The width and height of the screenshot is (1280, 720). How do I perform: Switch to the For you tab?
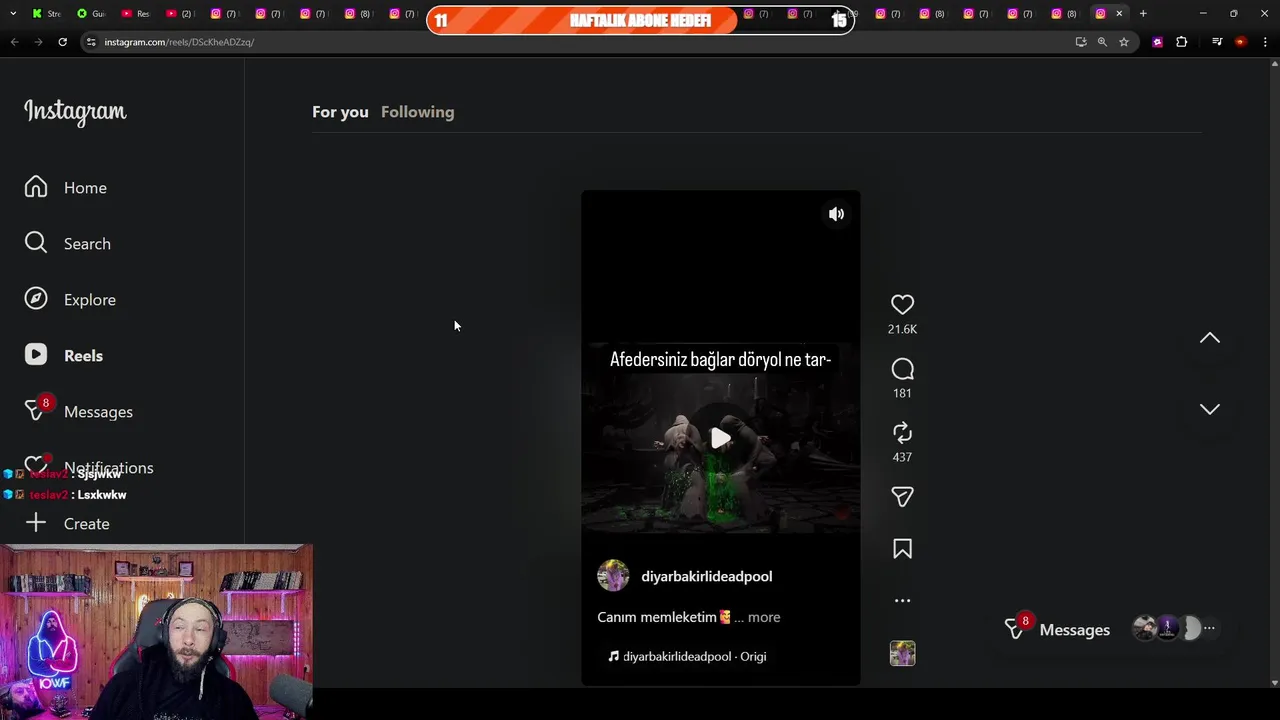(340, 112)
